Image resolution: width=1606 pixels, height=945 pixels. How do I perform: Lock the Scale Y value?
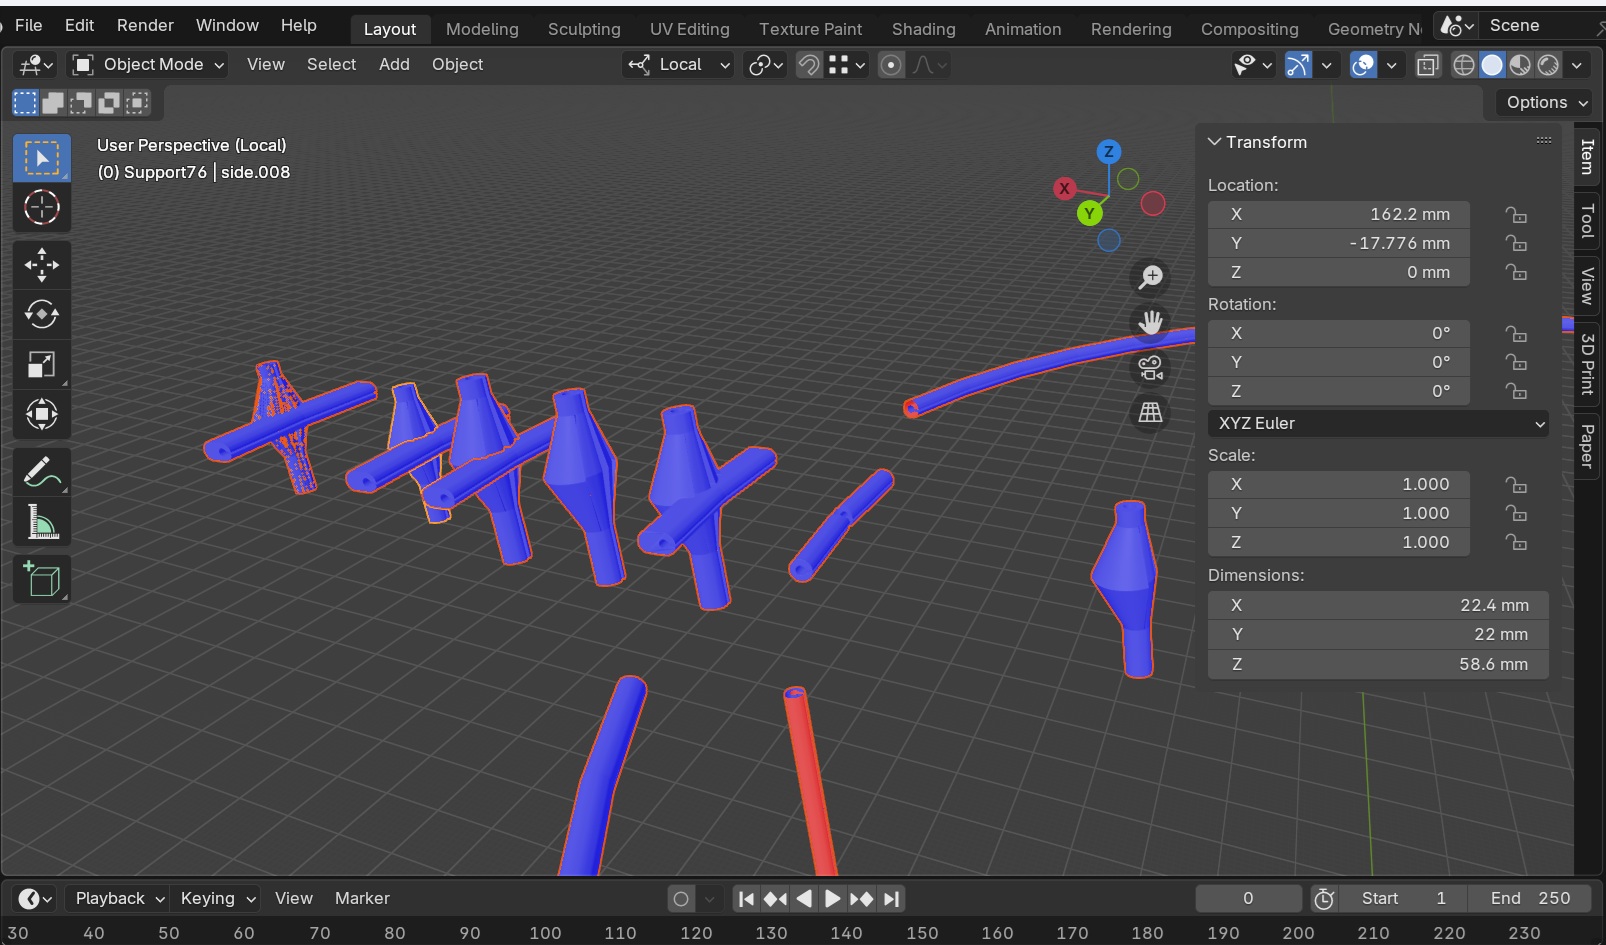pos(1517,513)
